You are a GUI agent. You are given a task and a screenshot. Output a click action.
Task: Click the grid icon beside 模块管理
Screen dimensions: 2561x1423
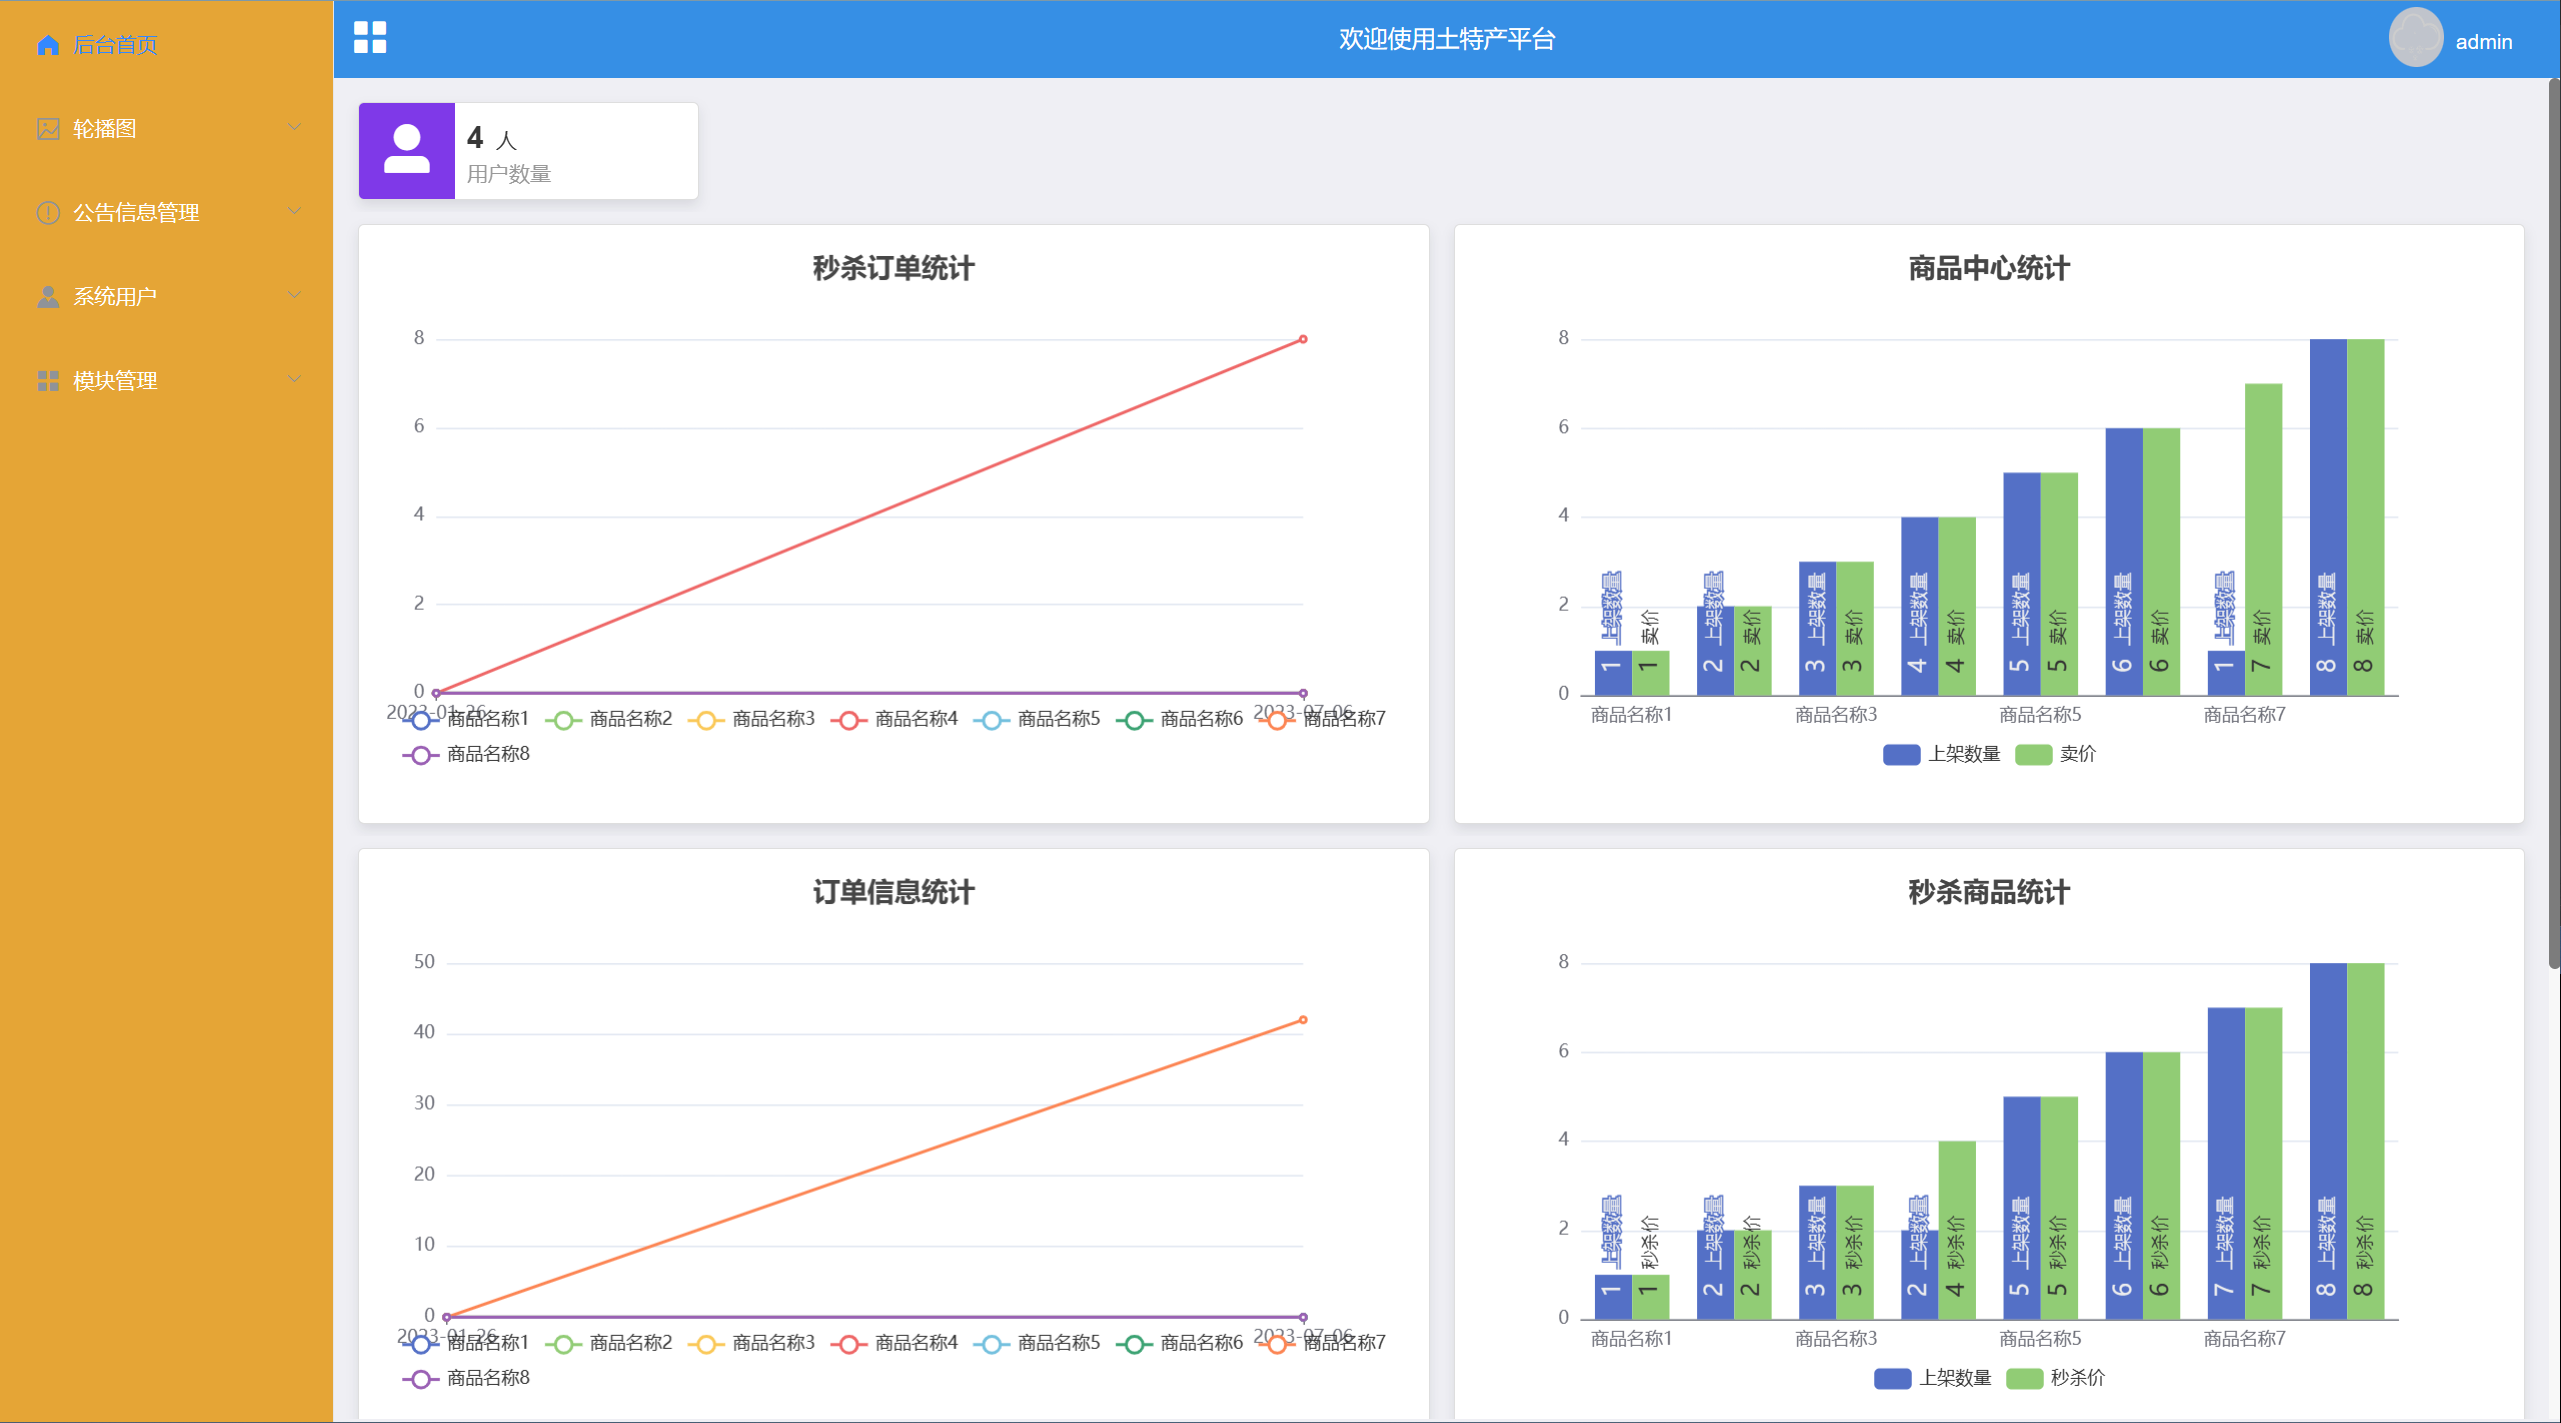point(47,381)
